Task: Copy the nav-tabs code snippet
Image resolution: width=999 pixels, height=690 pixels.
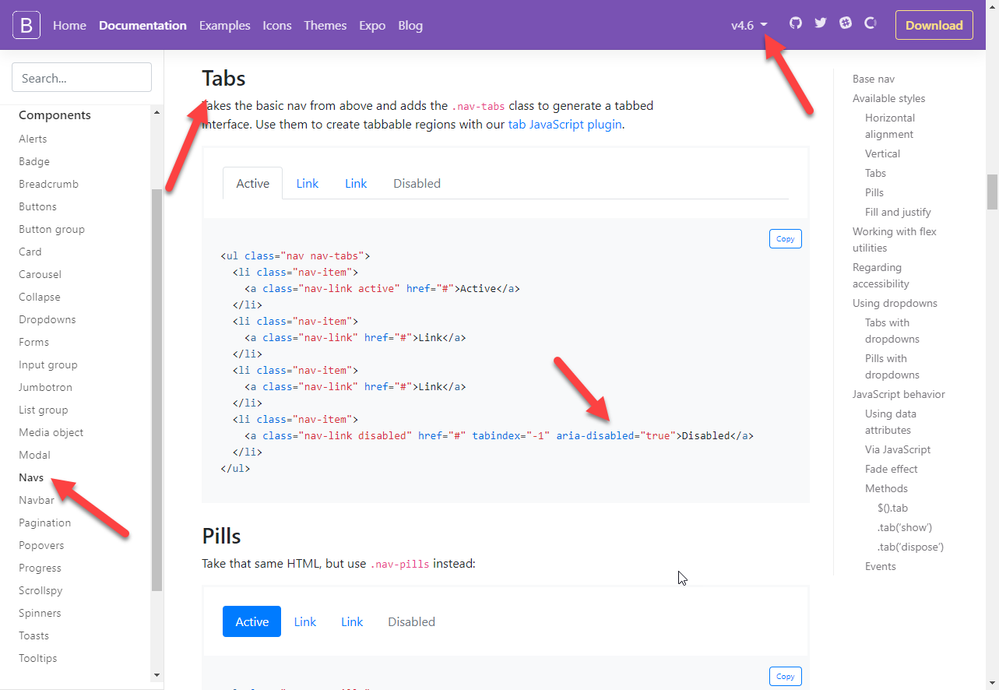Action: coord(785,239)
